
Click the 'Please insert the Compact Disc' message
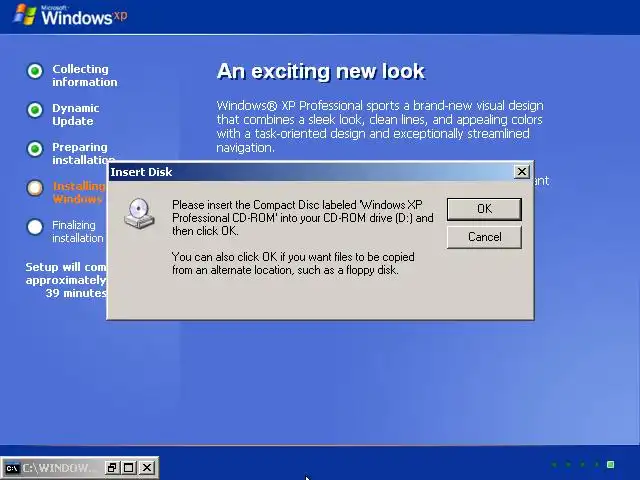coord(302,218)
